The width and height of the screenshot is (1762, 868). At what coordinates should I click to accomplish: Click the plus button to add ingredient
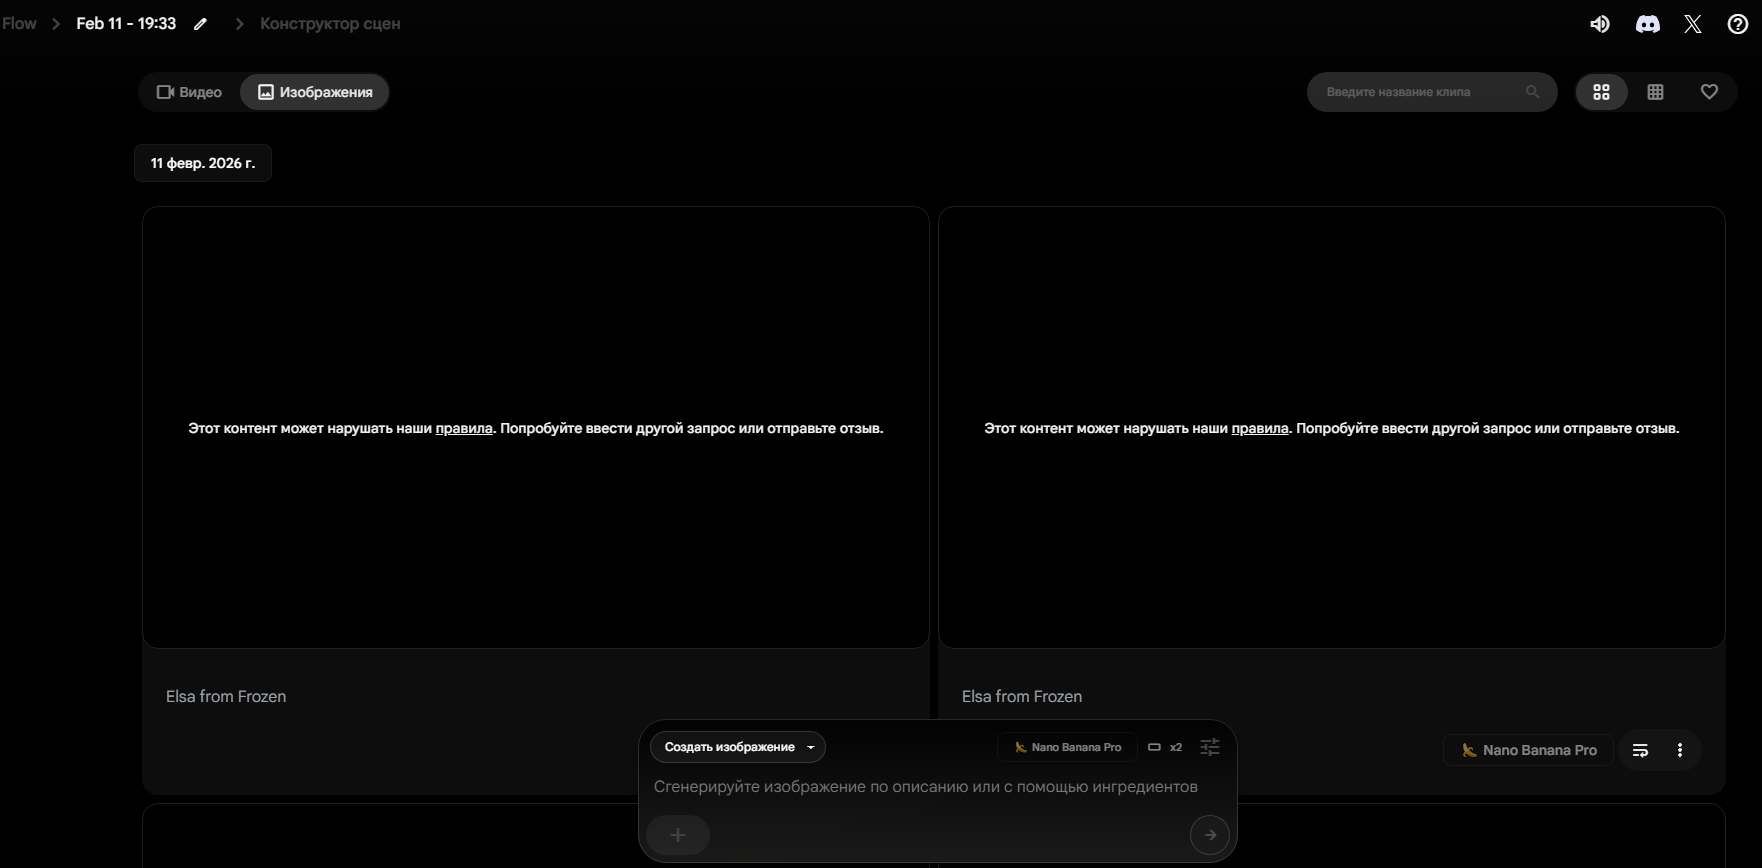[678, 835]
